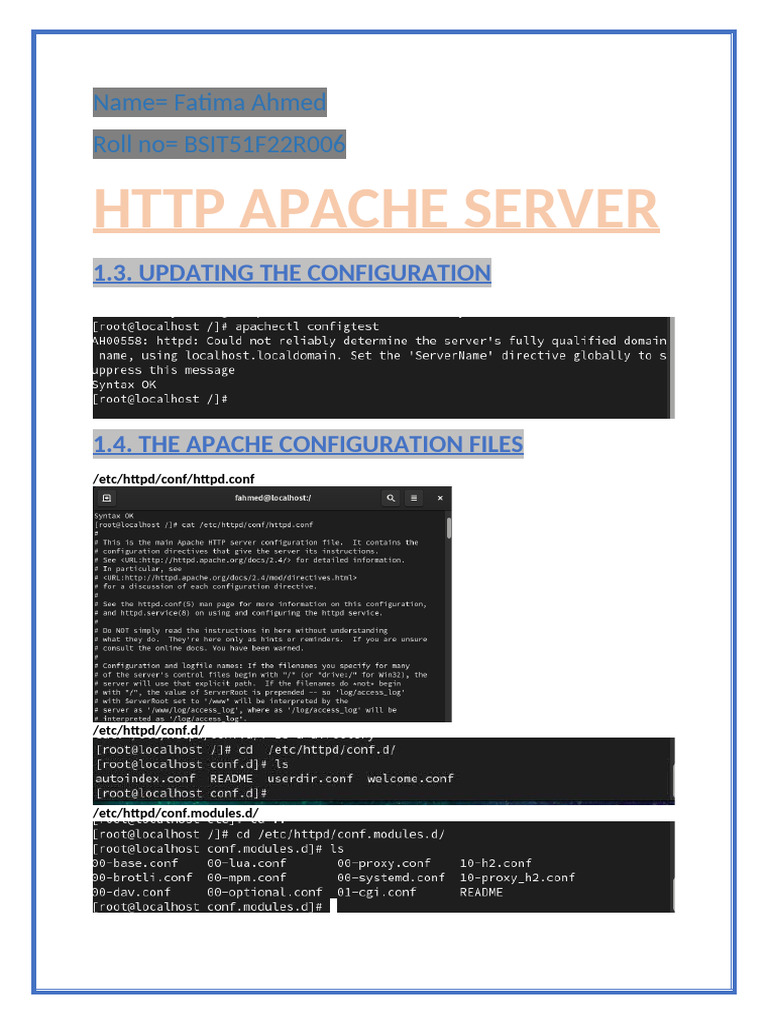
Task: Click the Syntax OK output line under the AH00558 warning
Action: (124, 385)
